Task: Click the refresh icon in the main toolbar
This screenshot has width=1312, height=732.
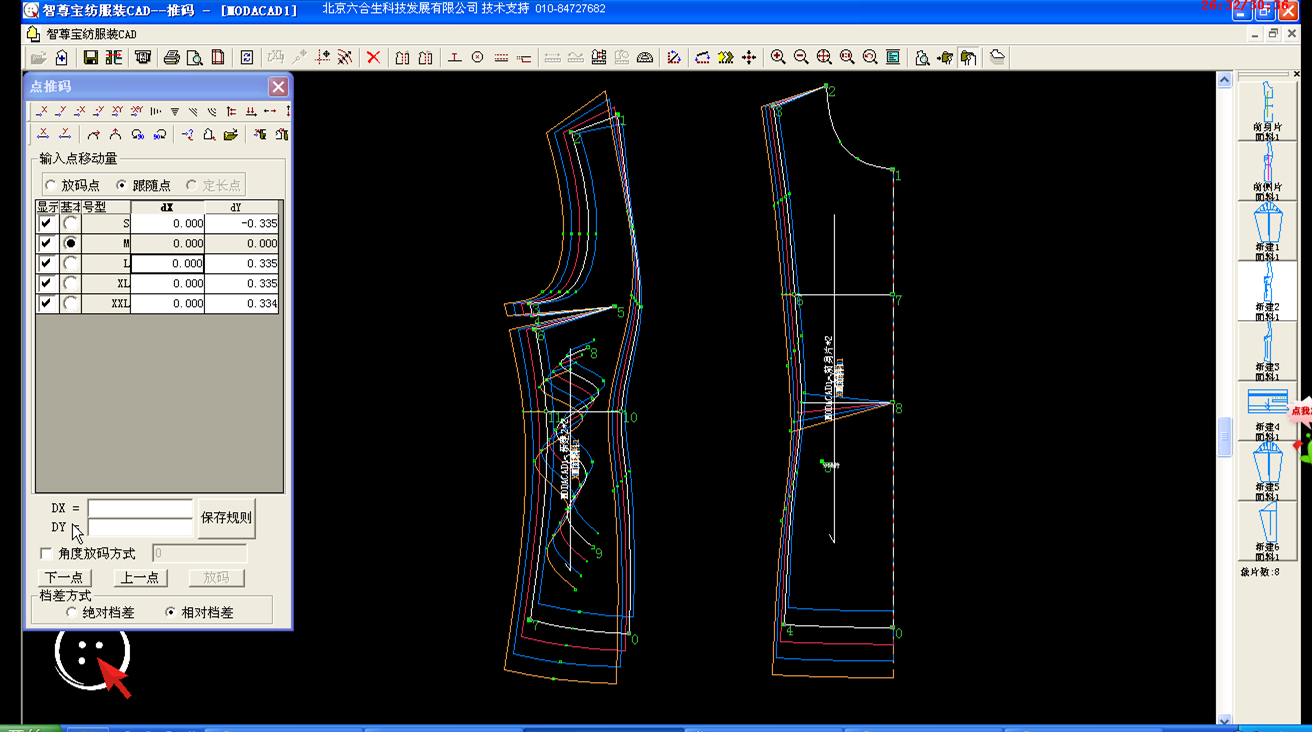Action: pos(247,58)
